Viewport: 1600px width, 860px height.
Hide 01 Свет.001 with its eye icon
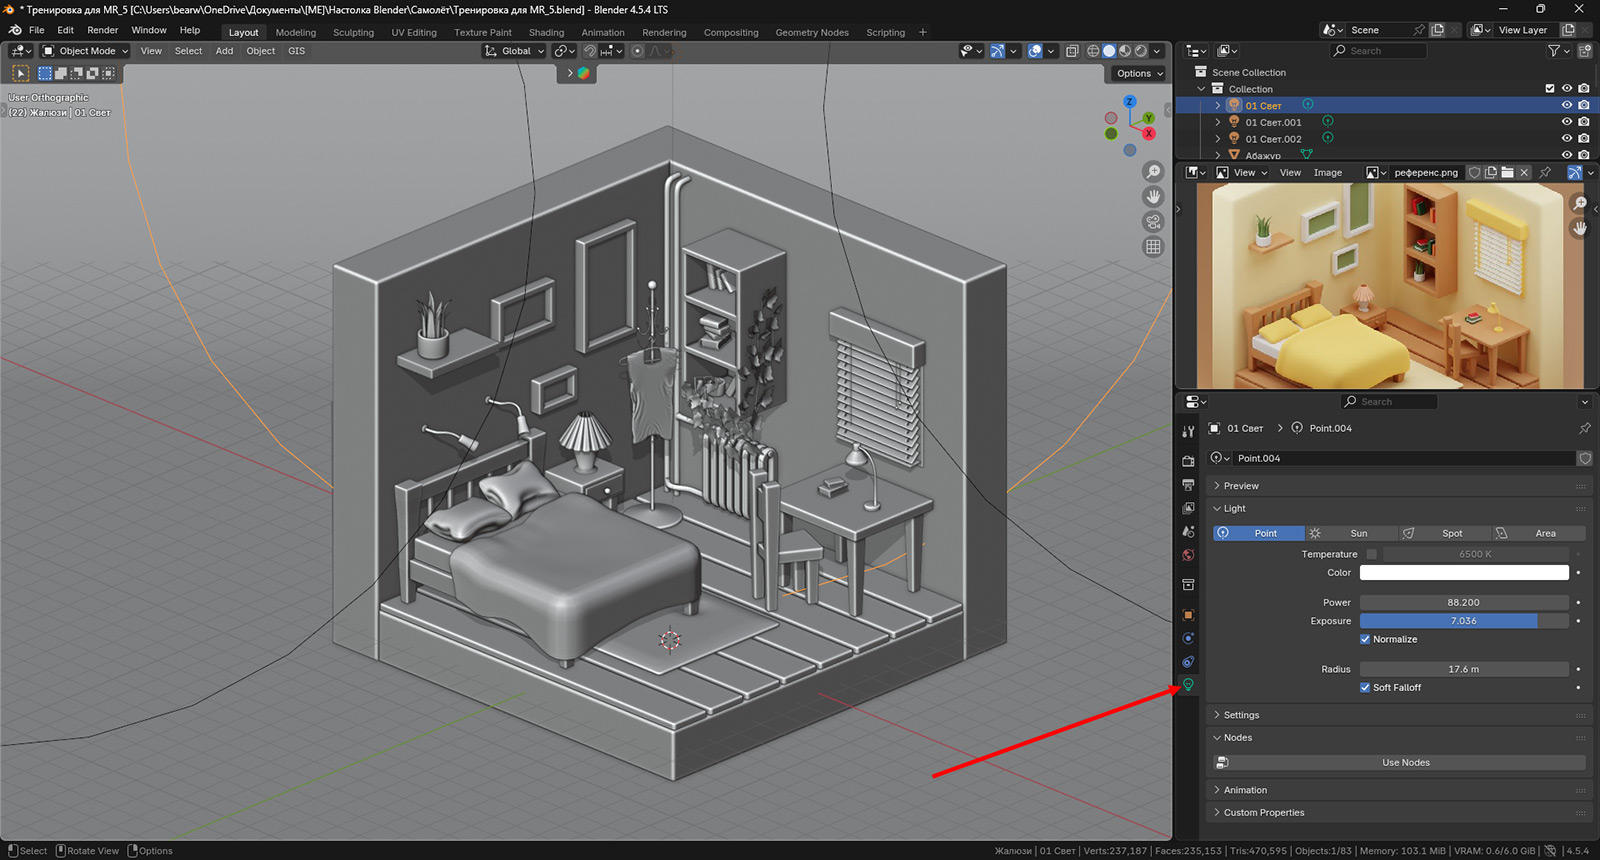click(1567, 122)
